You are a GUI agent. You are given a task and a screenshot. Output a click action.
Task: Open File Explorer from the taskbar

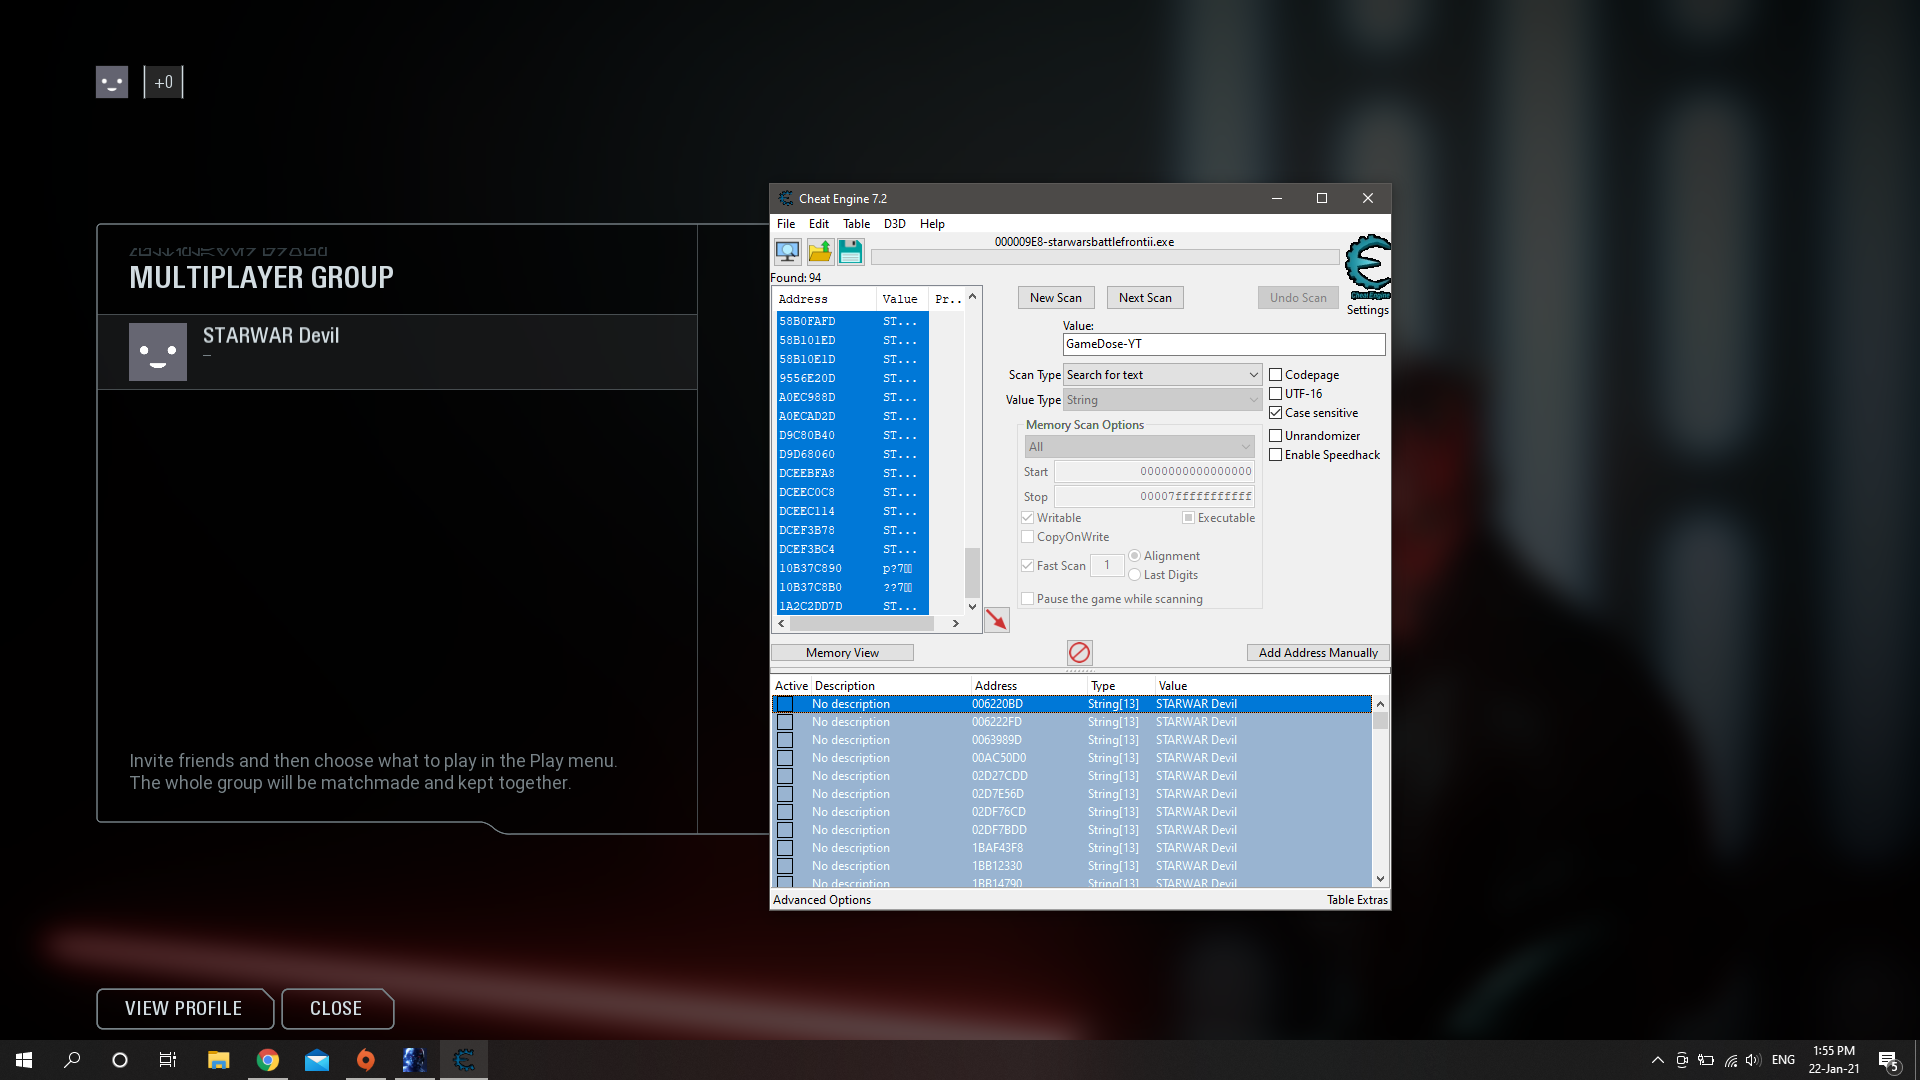[218, 1060]
